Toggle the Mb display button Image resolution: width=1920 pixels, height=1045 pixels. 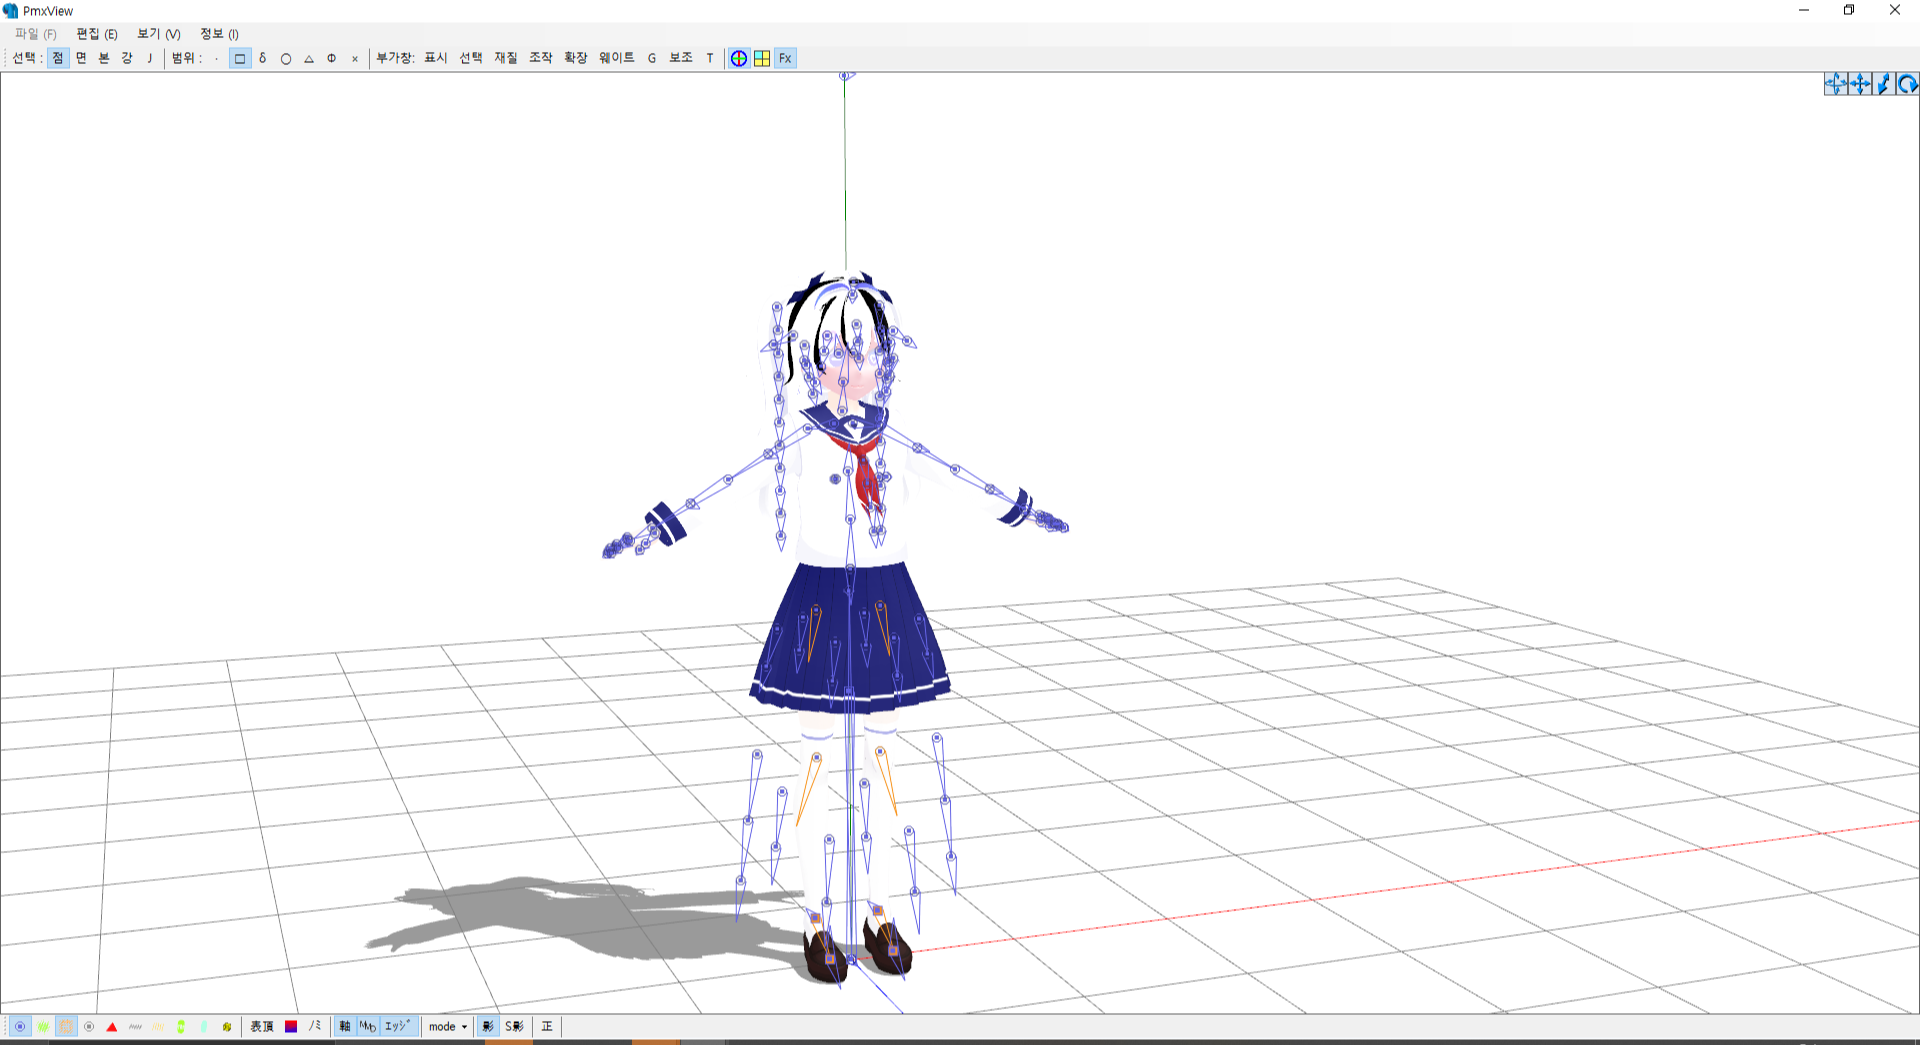click(x=368, y=1027)
